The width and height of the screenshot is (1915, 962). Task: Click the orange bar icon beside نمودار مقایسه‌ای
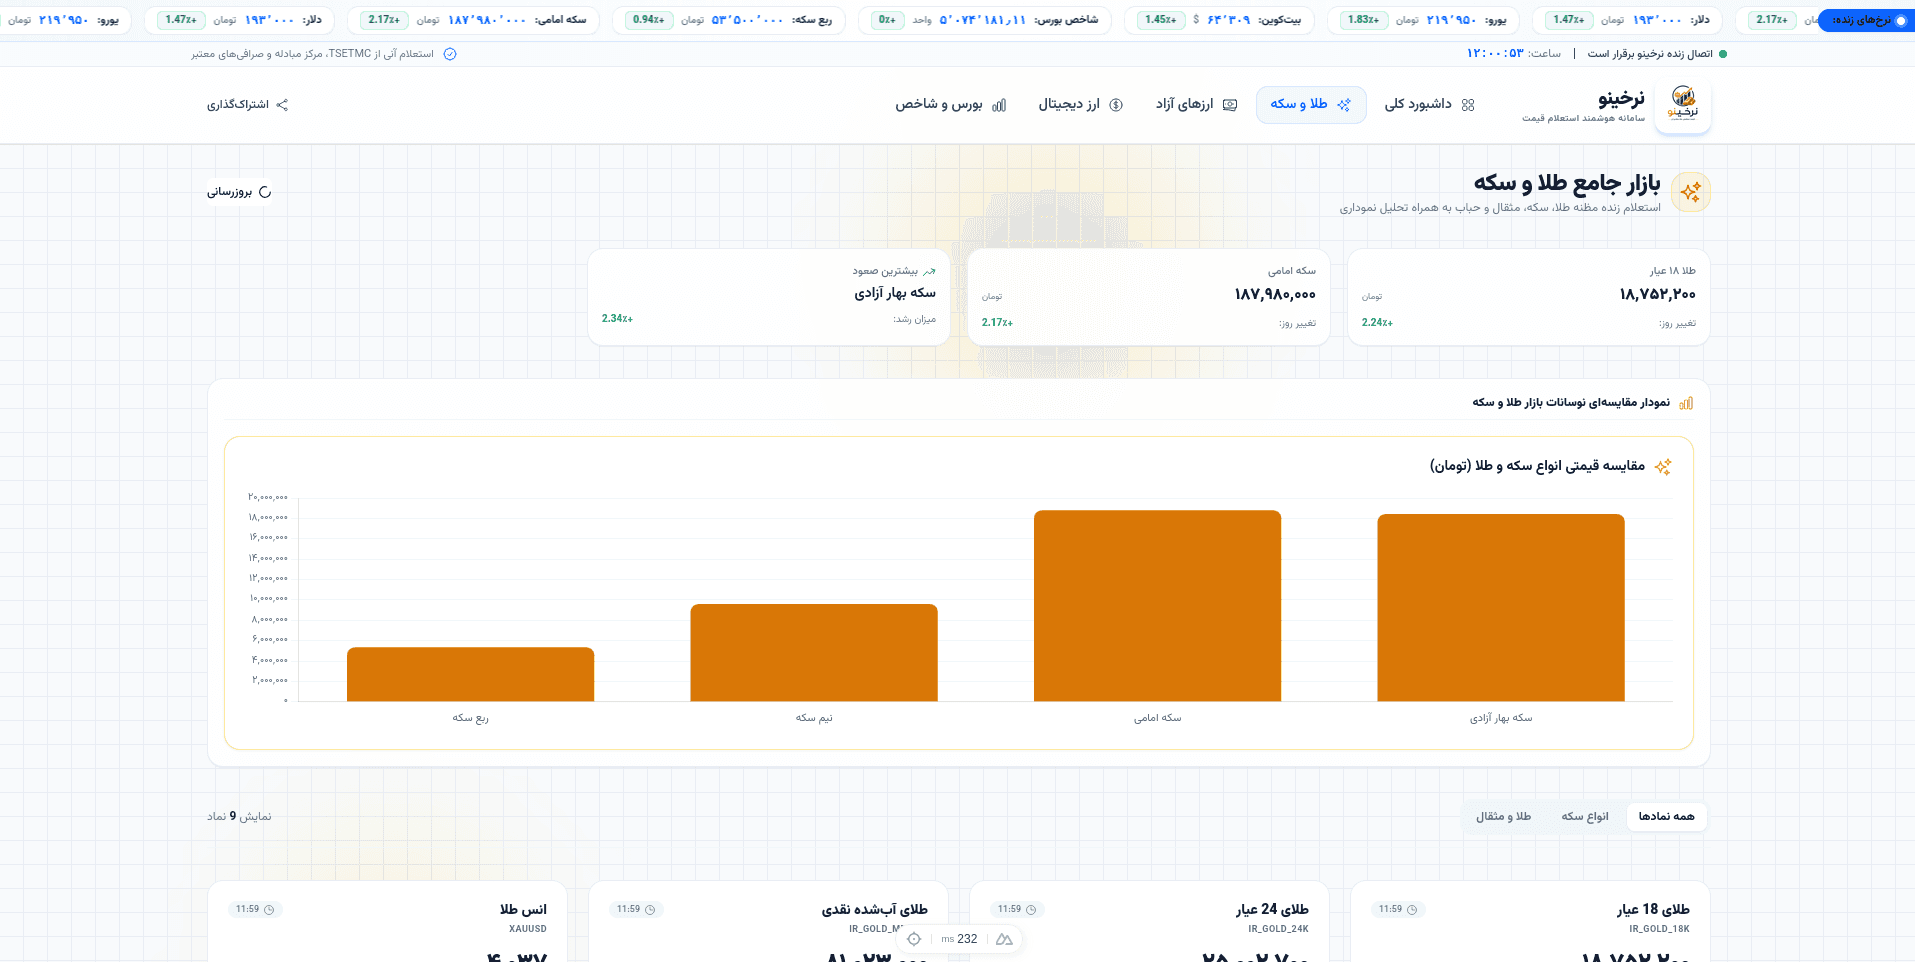pyautogui.click(x=1686, y=403)
